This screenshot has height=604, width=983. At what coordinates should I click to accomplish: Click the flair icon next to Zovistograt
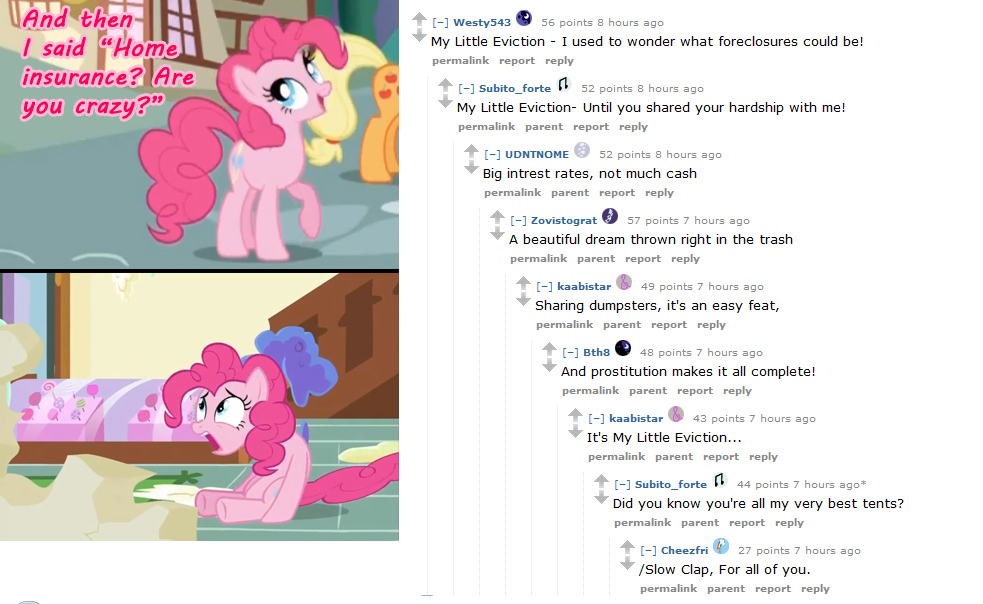(610, 216)
